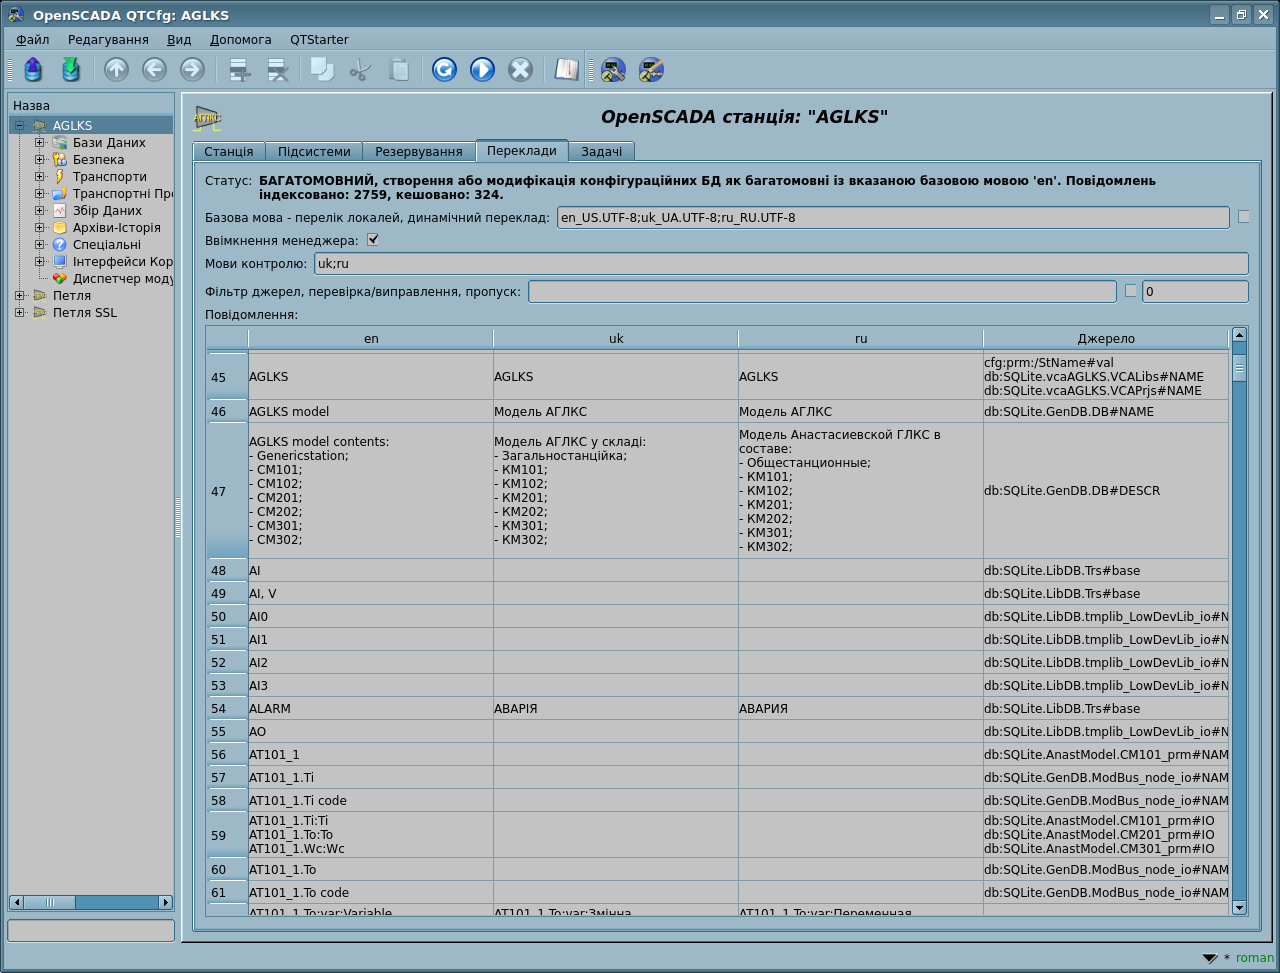
Task: Click the Бази Даних database icon
Action: 60,143
